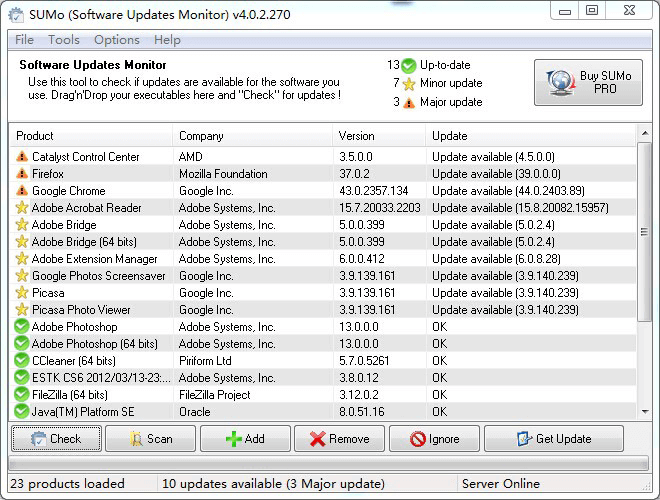This screenshot has height=500, width=660.
Task: Click "Piriform Ltd" company cell
Action: point(205,361)
